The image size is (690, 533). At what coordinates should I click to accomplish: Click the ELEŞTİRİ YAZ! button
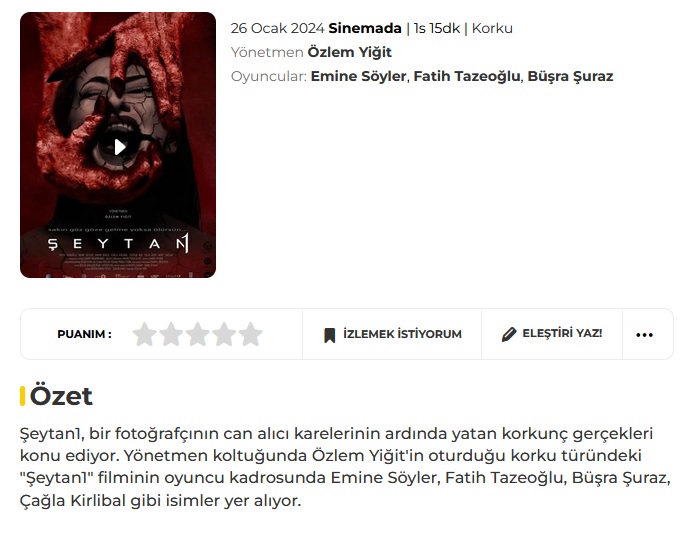point(552,334)
